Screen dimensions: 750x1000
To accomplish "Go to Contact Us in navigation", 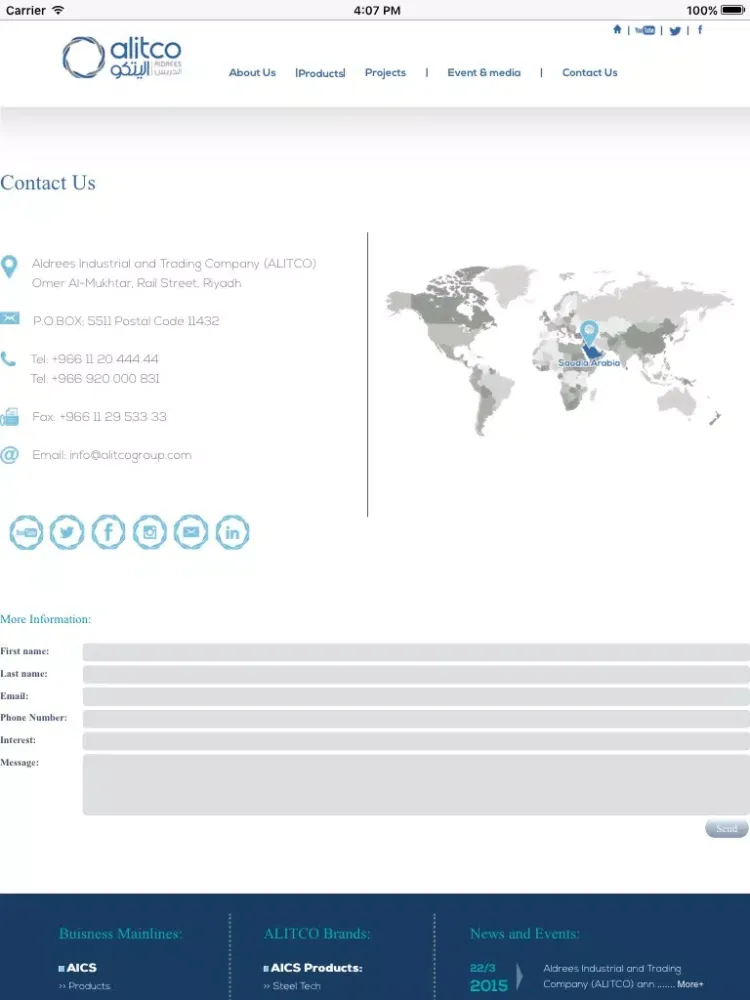I will (x=590, y=73).
